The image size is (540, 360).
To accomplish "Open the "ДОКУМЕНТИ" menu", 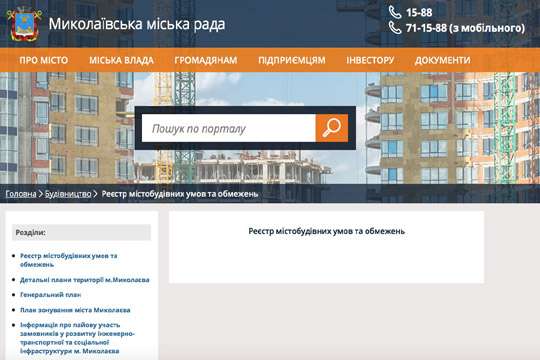I will 443,60.
